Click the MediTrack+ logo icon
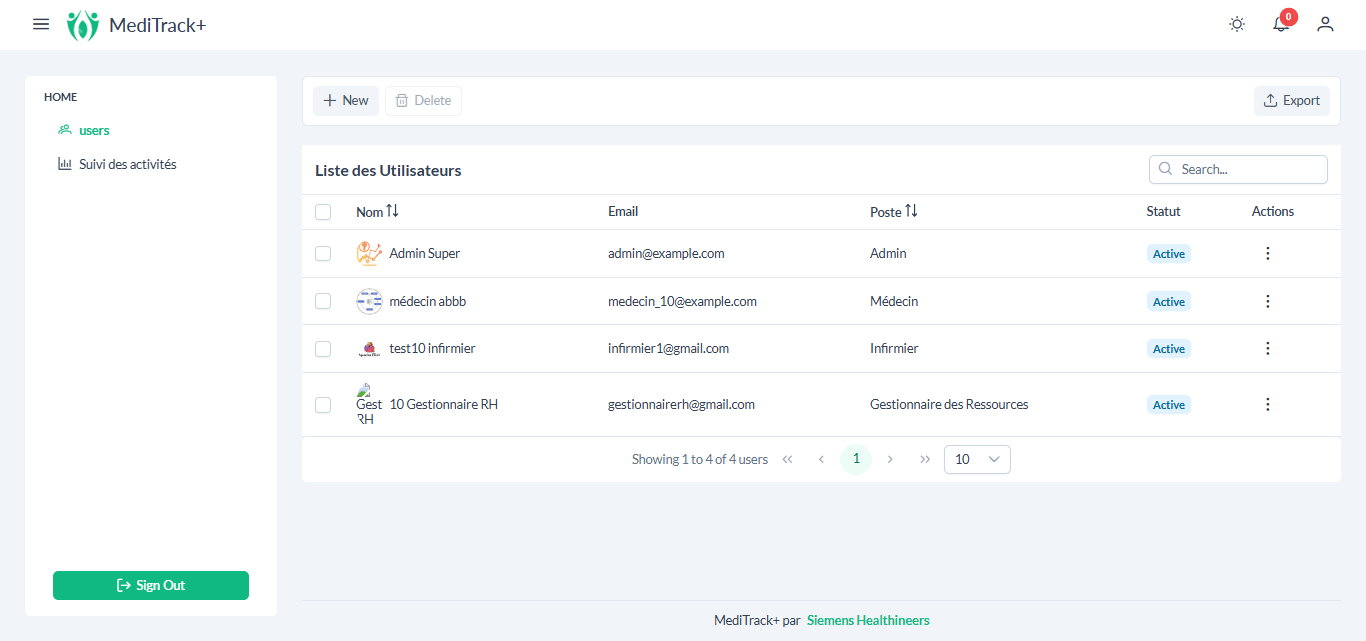This screenshot has width=1366, height=641. [83, 25]
